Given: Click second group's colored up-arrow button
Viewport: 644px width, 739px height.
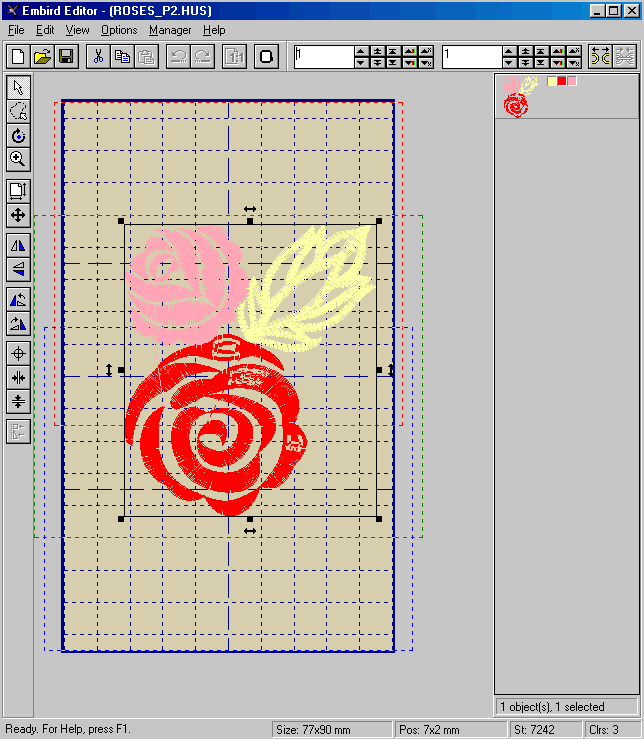Looking at the screenshot, I should 558,51.
